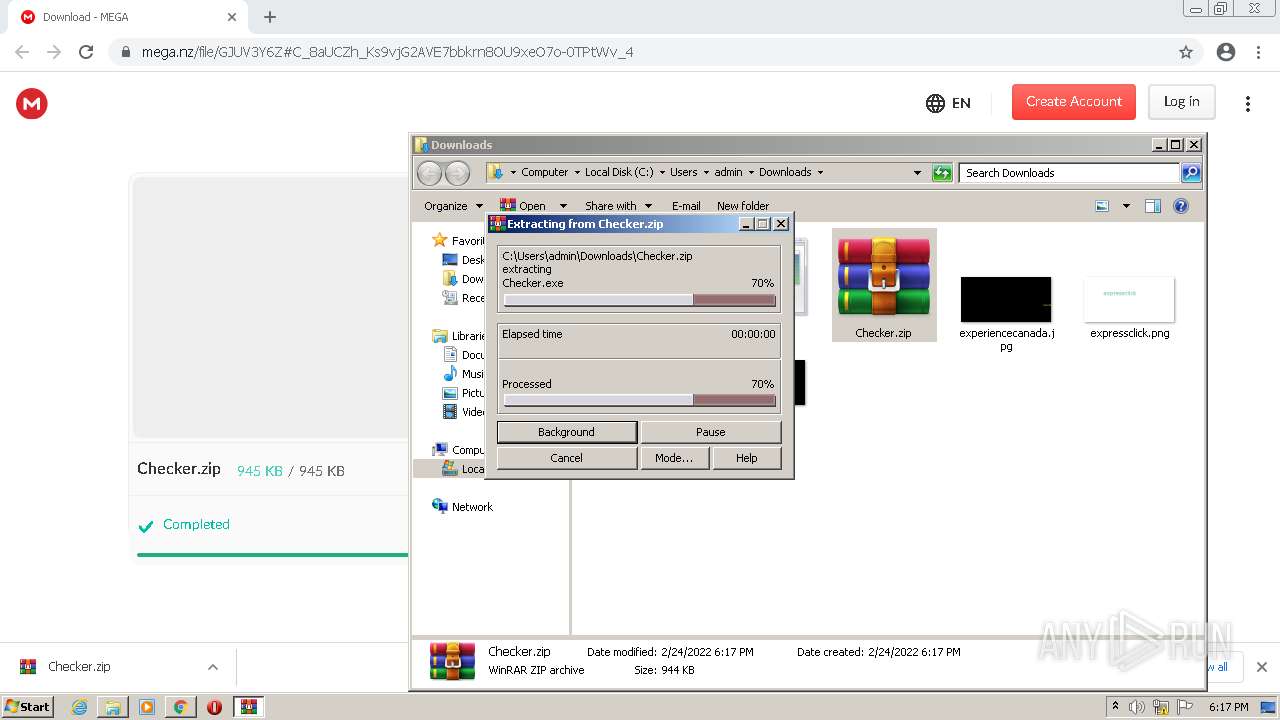Open the MEGA three-dot menu
This screenshot has height=720, width=1280.
(x=1247, y=103)
